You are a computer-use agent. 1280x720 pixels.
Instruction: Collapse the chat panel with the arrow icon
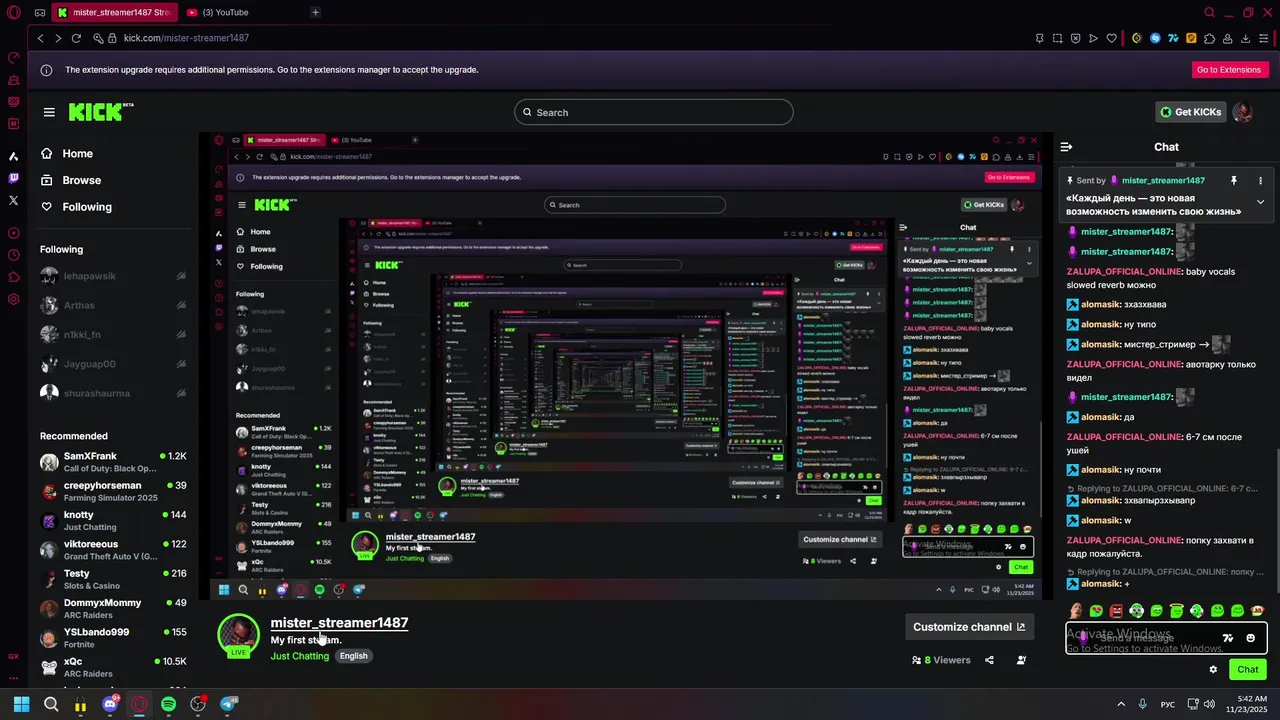(x=1066, y=147)
